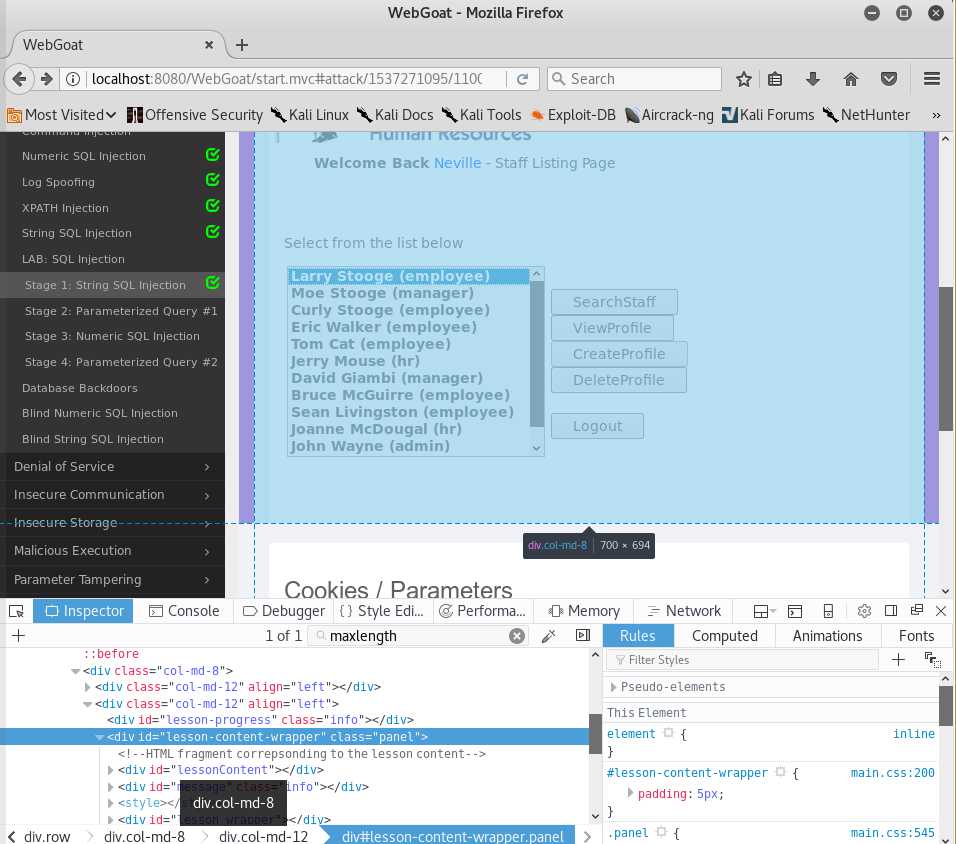This screenshot has width=956, height=844.
Task: Expand Insecure Communication category
Action: pyautogui.click(x=112, y=495)
